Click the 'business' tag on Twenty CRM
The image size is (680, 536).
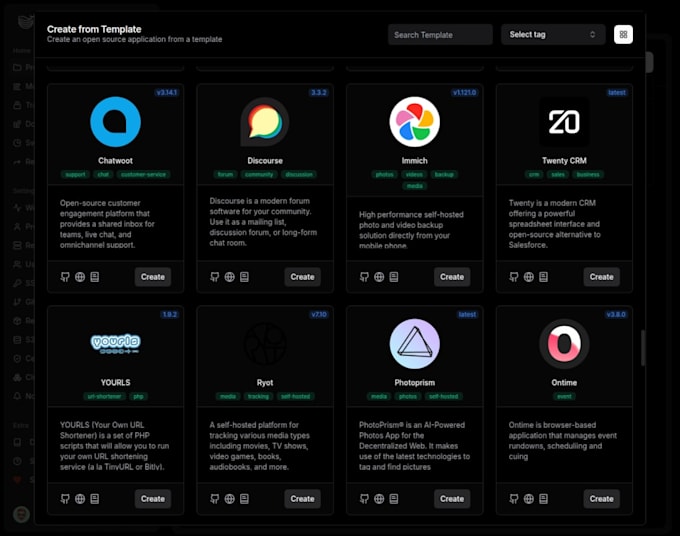point(588,174)
